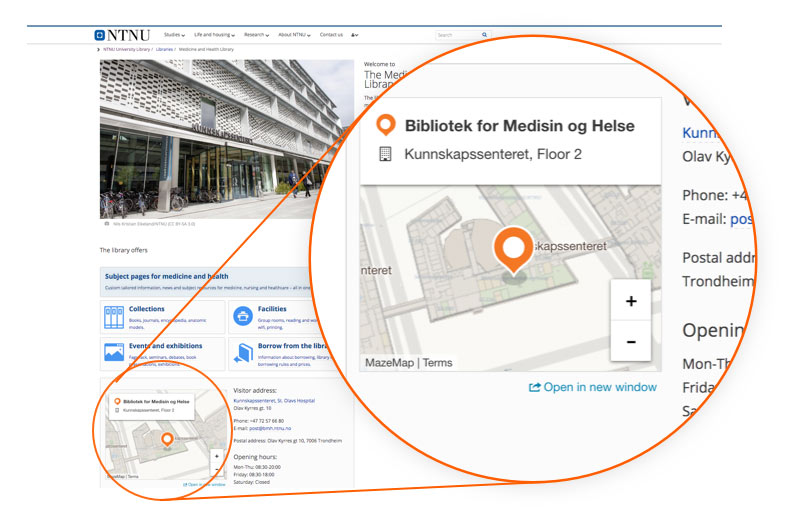This screenshot has width=802, height=514.
Task: Click the post@bmh.ntnu.no email link
Action: pyautogui.click(x=270, y=429)
